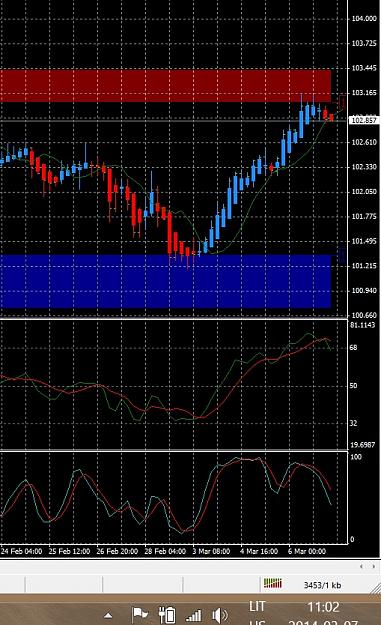Click the stochastic 0 level label

click(x=352, y=539)
